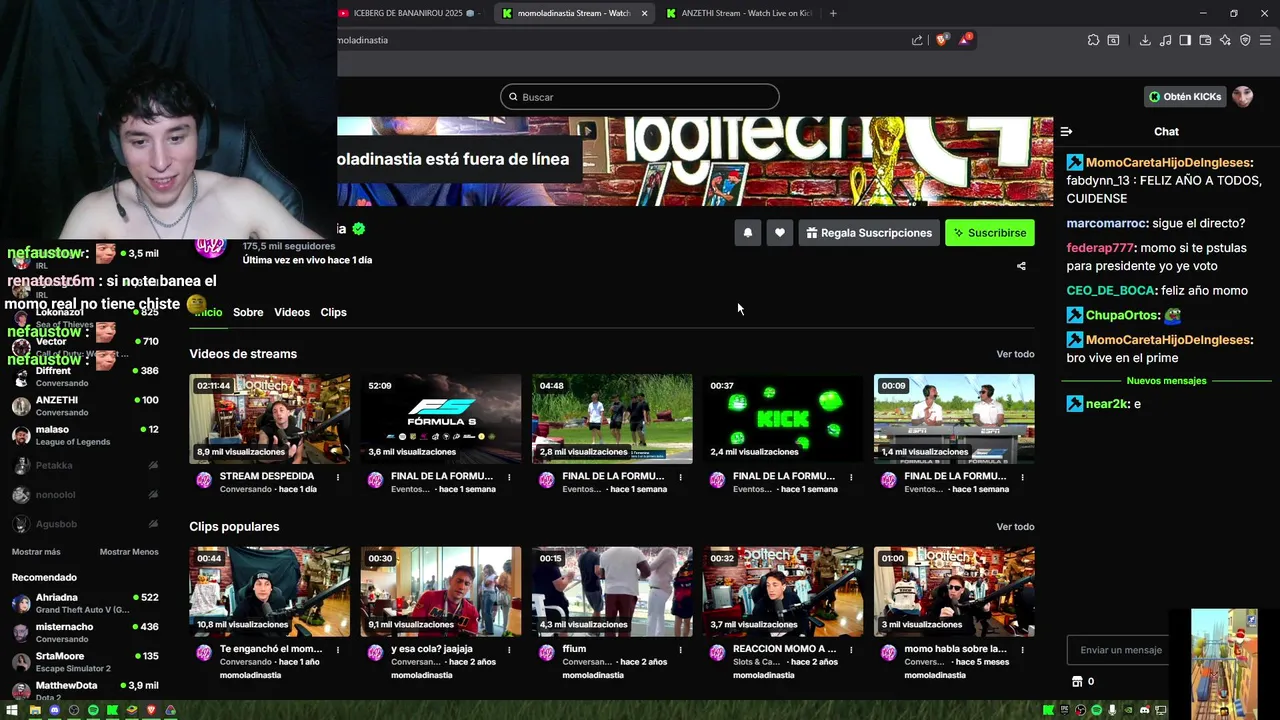The height and width of the screenshot is (720, 1280).
Task: Click the Suscribirse button
Action: click(x=990, y=233)
